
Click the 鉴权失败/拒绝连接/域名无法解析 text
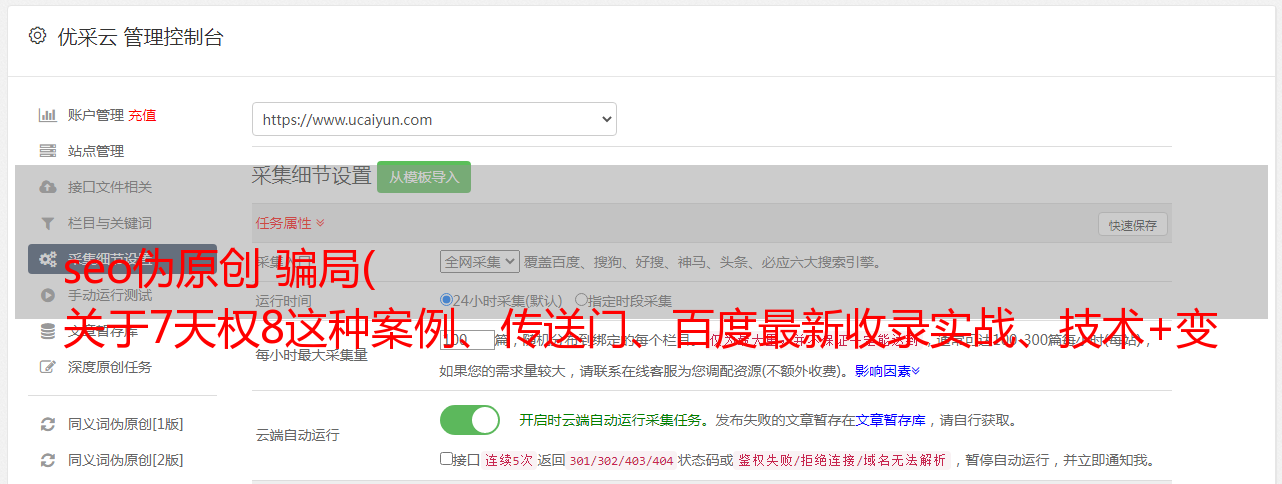[842, 461]
